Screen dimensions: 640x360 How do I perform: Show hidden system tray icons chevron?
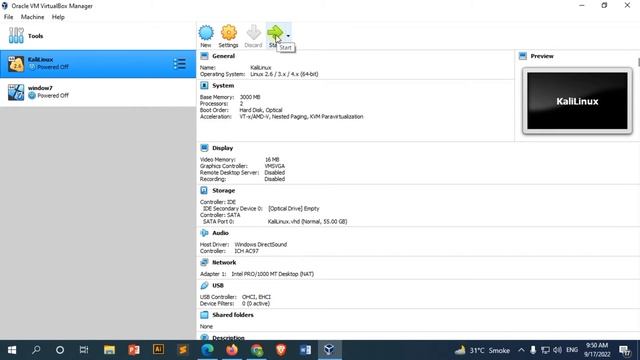pyautogui.click(x=521, y=350)
